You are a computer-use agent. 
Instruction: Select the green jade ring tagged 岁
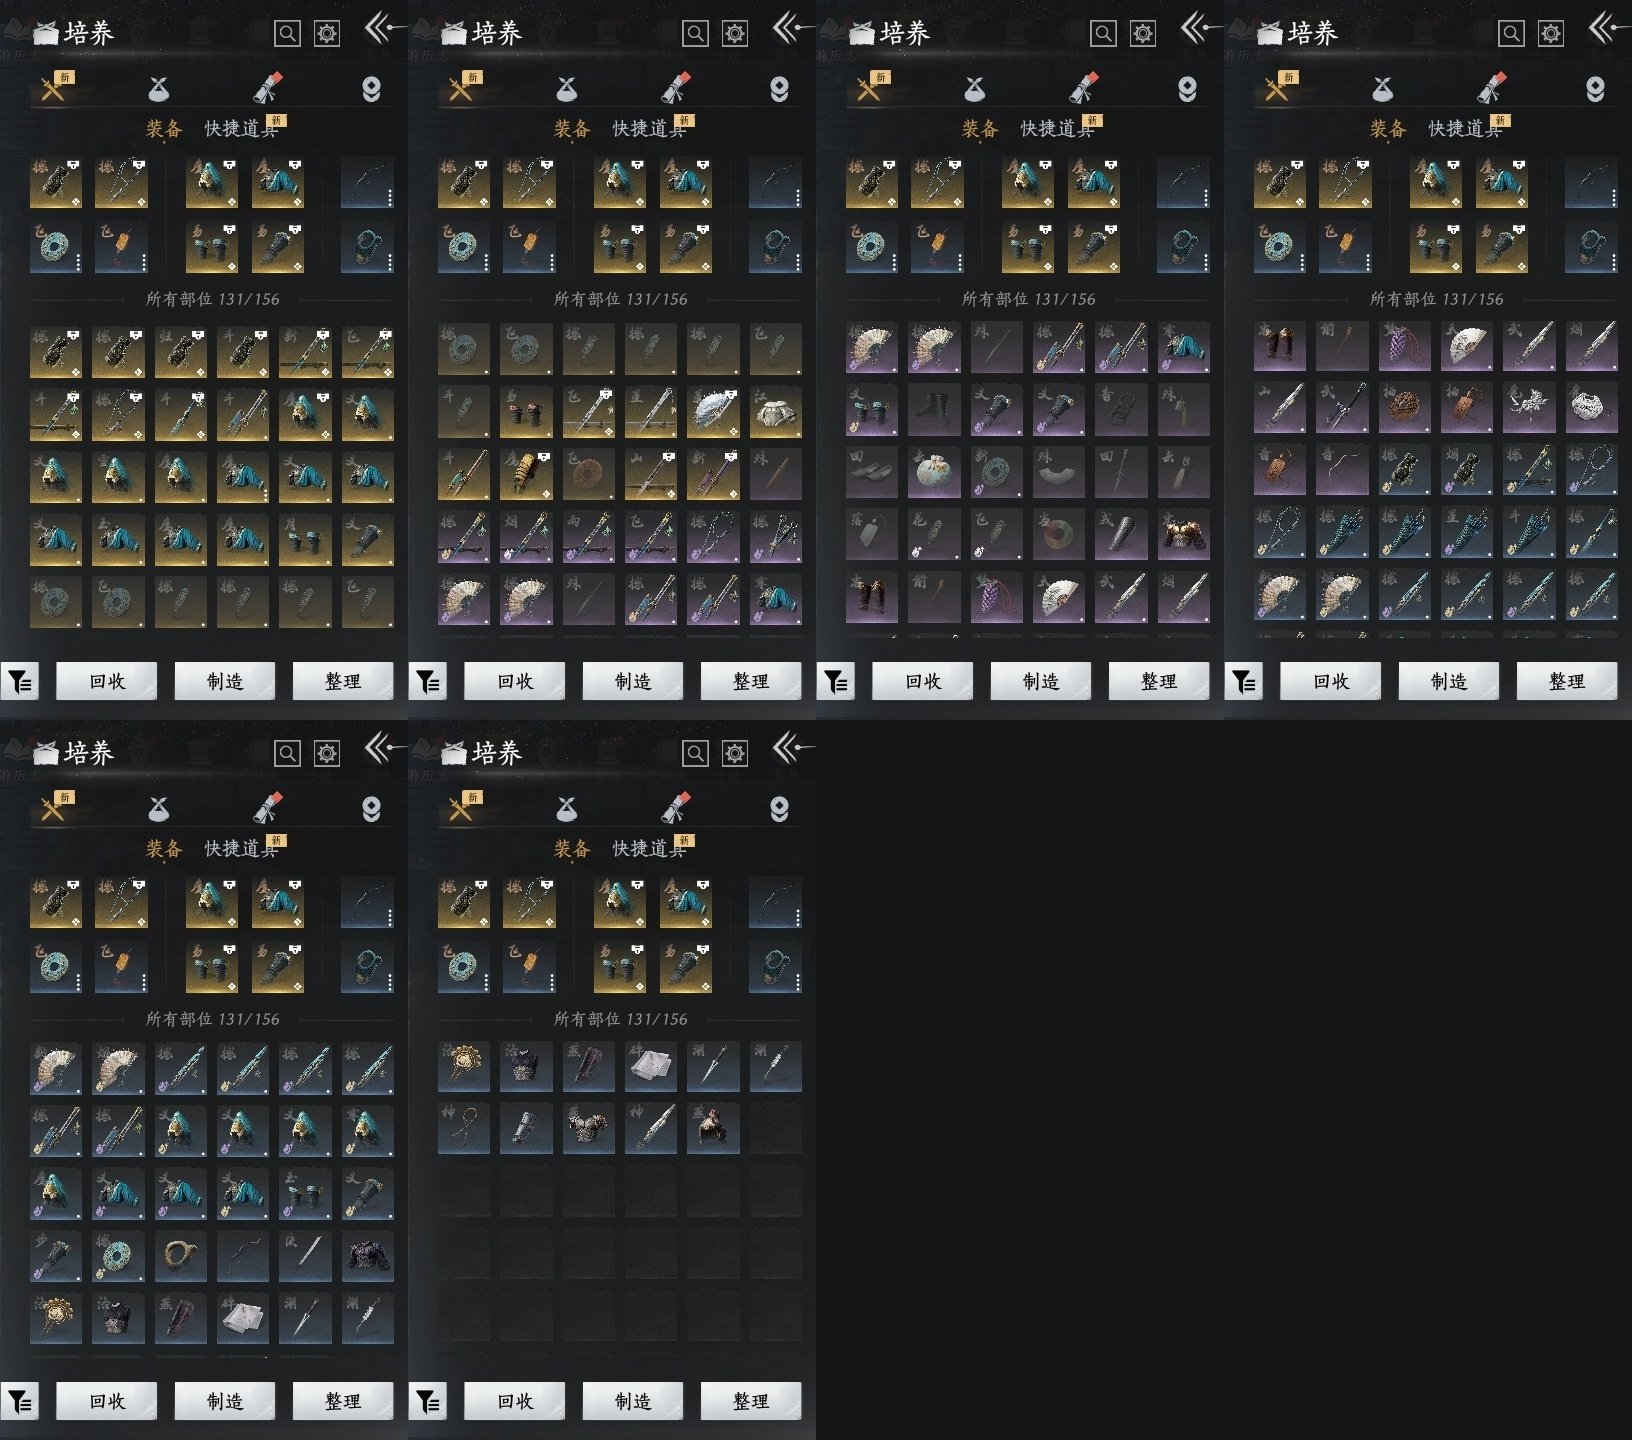tap(1058, 535)
